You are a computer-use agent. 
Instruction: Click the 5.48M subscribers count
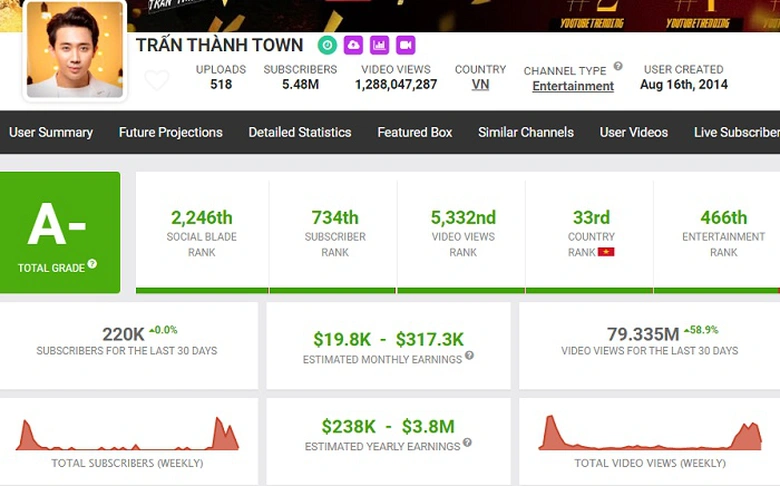(300, 85)
